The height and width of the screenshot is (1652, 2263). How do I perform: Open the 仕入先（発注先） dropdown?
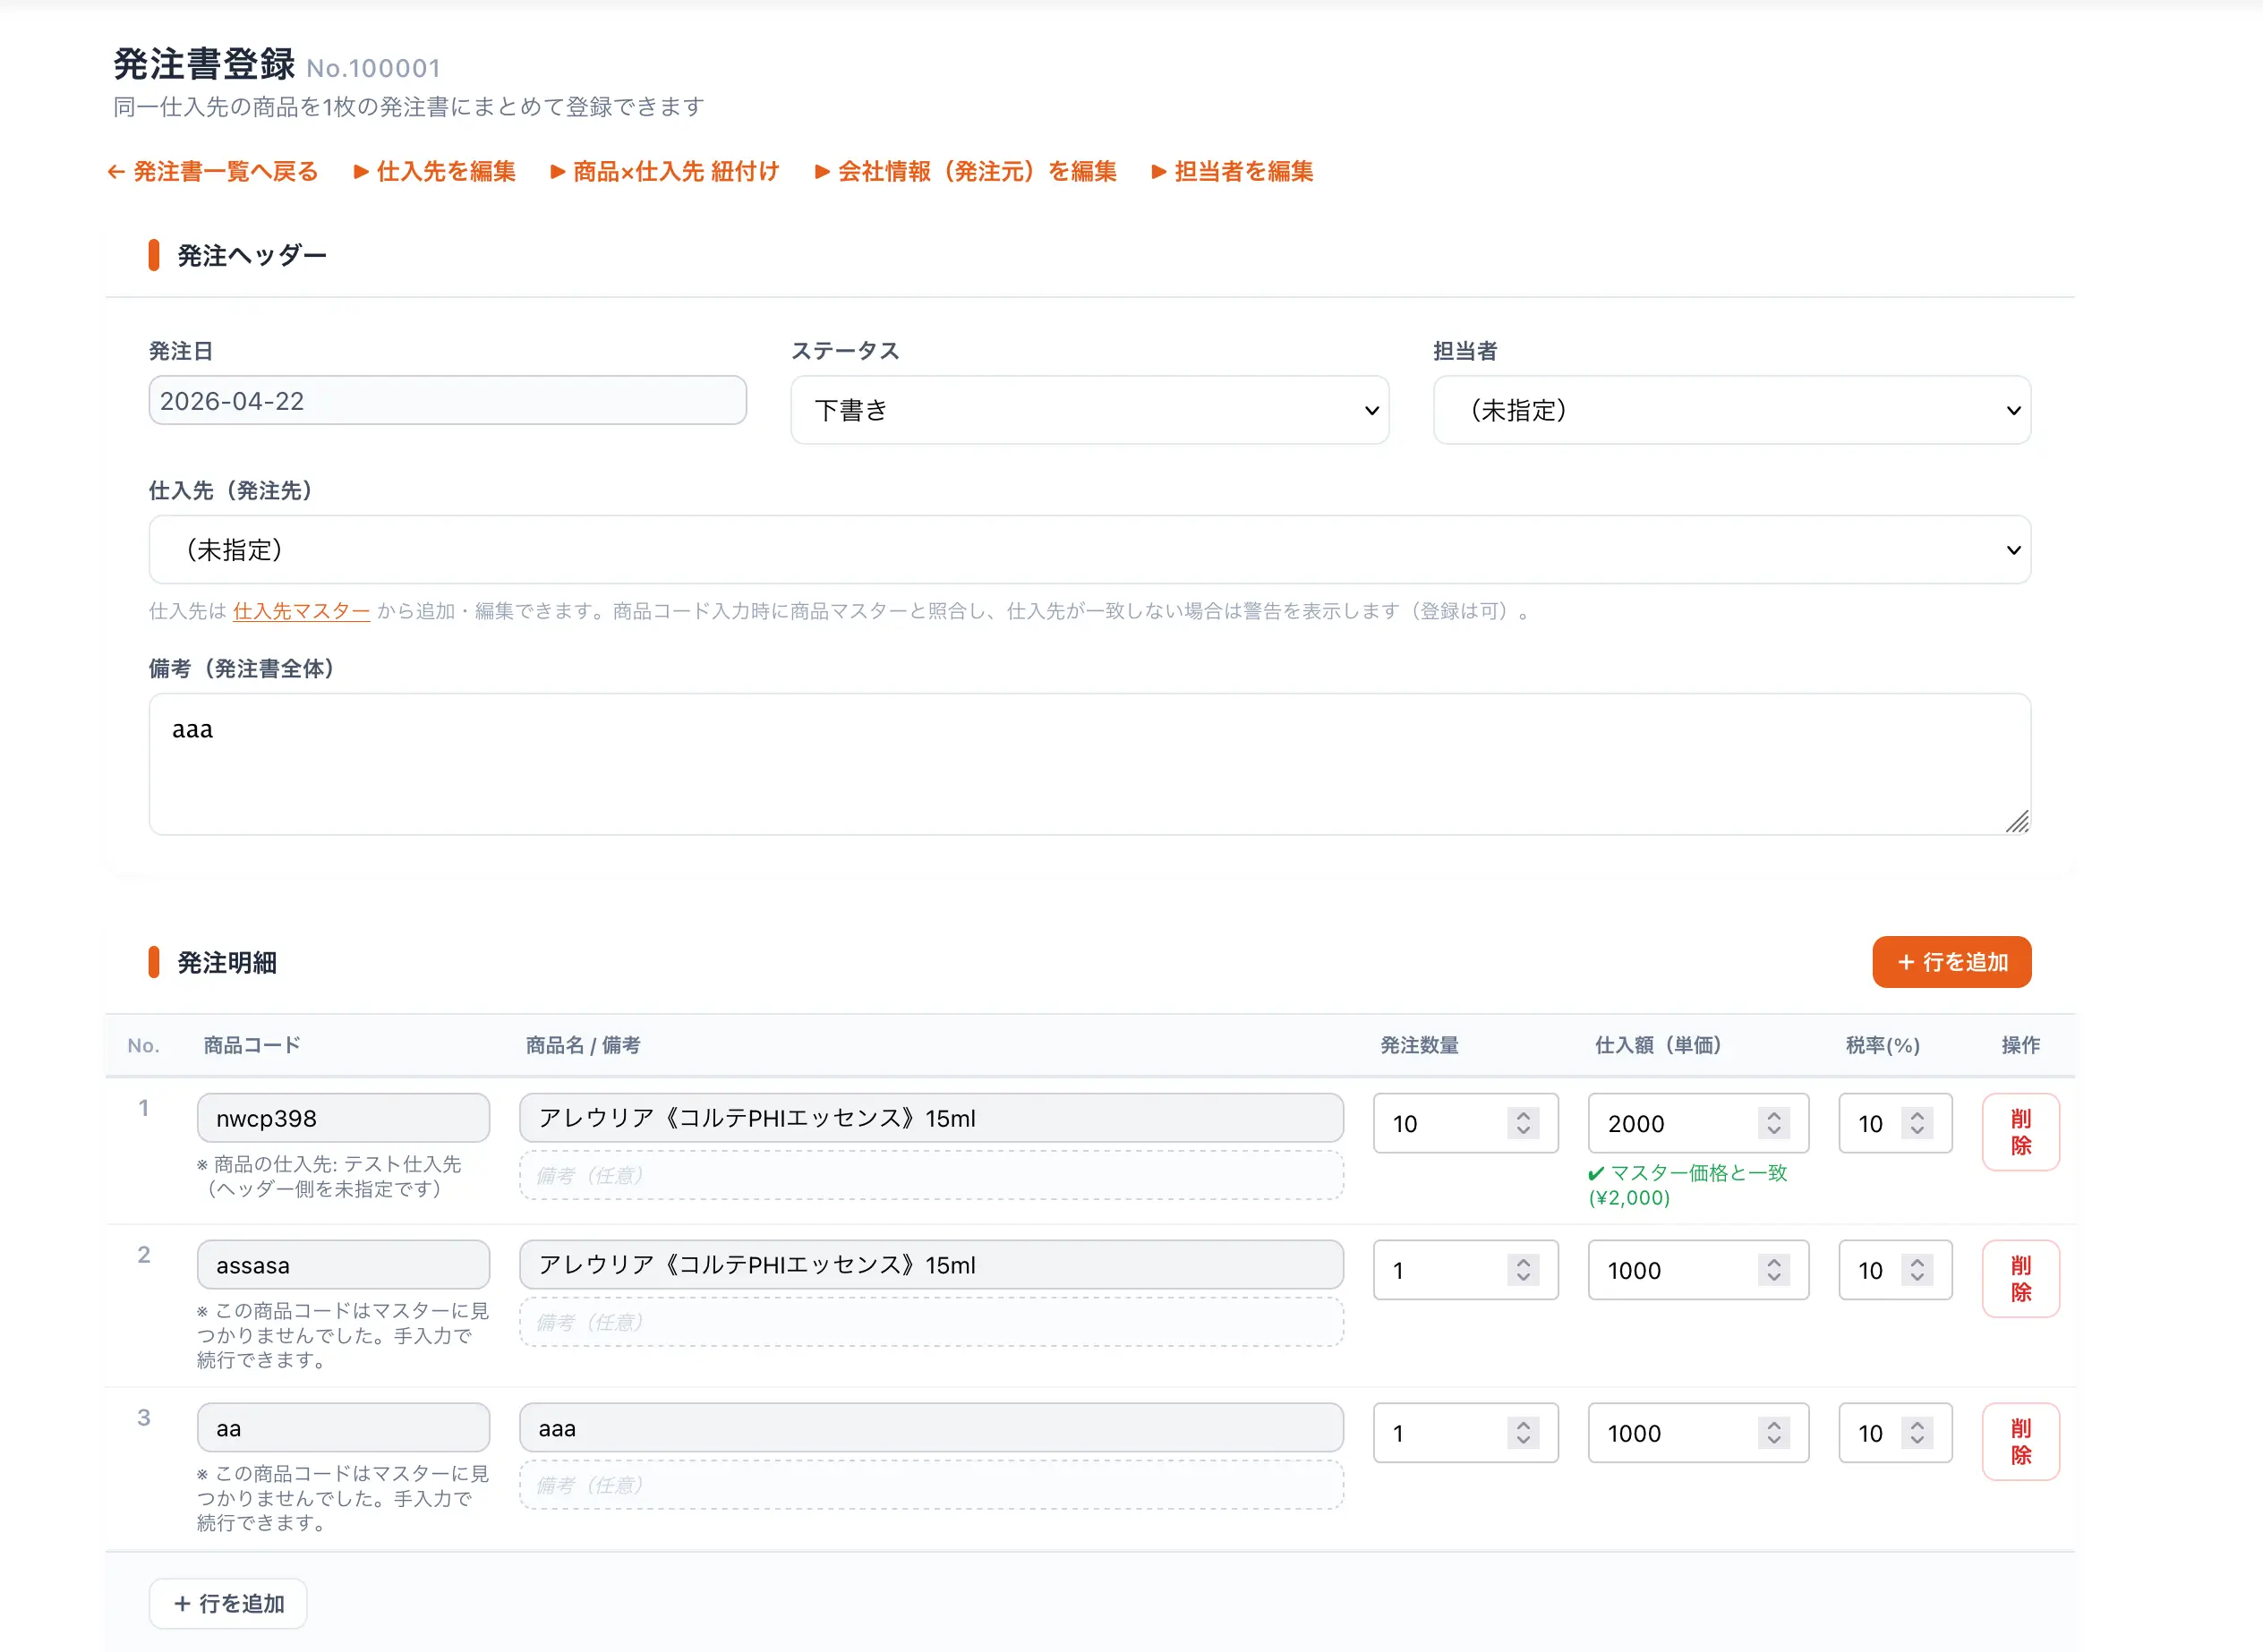(1089, 550)
